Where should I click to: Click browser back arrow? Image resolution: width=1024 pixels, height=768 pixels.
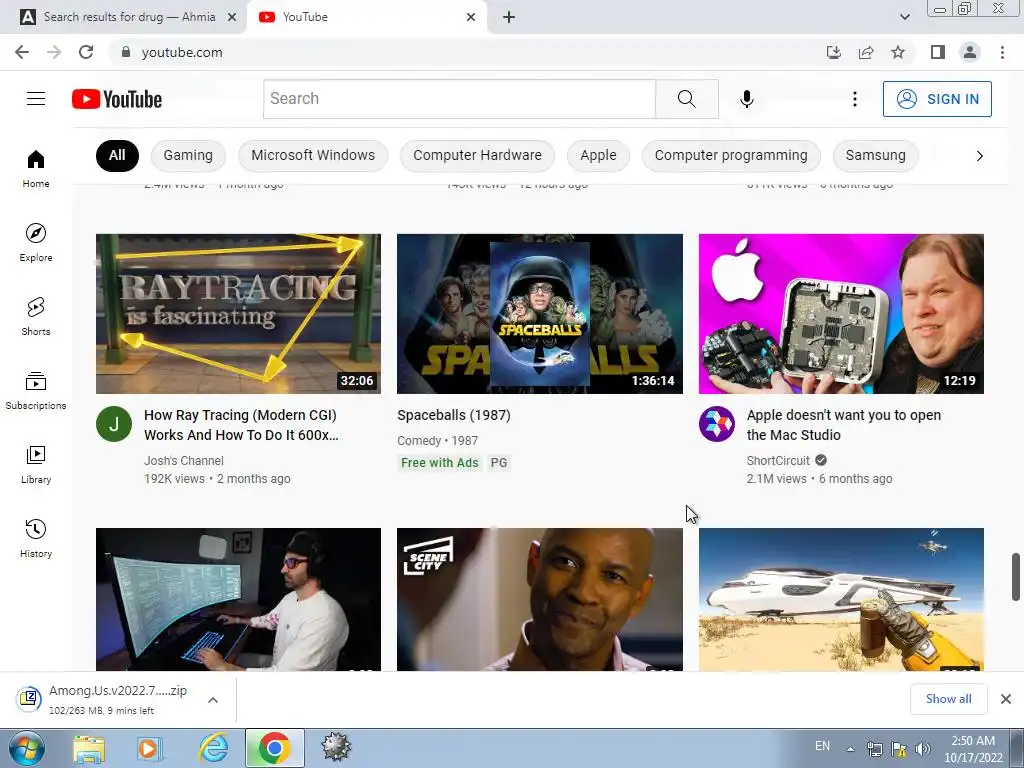pos(22,52)
